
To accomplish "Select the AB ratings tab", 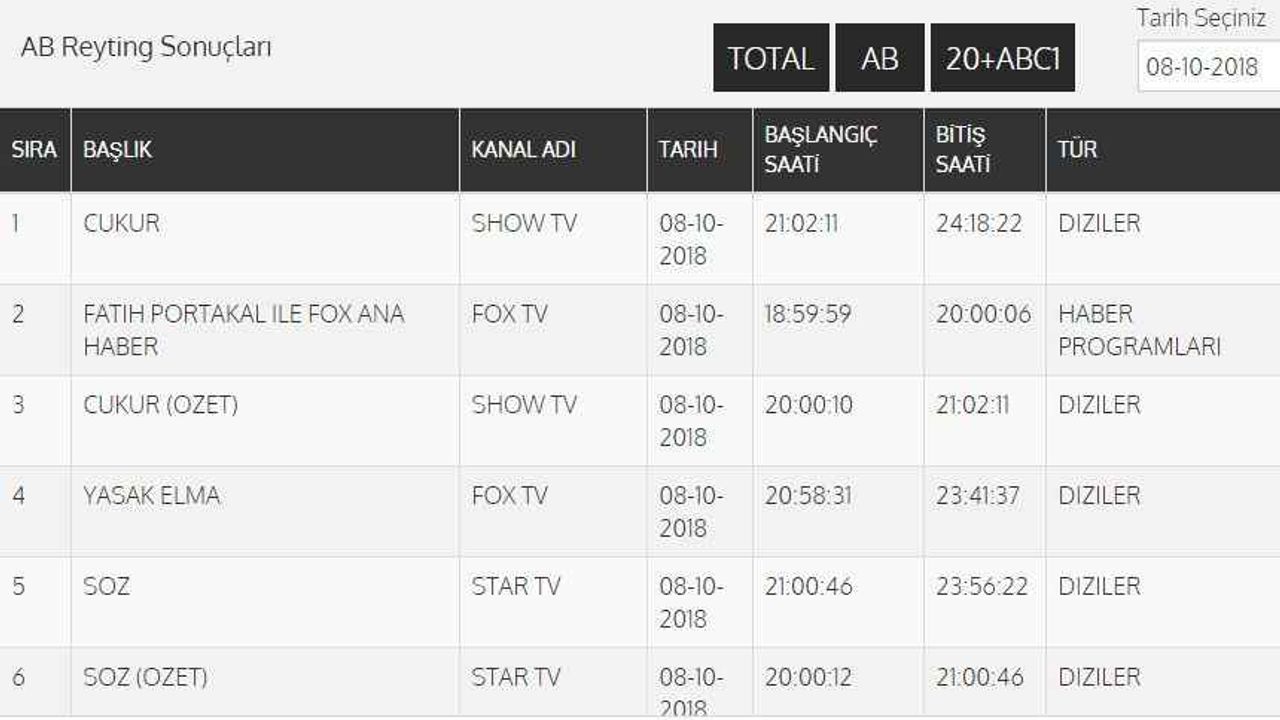I will point(879,58).
